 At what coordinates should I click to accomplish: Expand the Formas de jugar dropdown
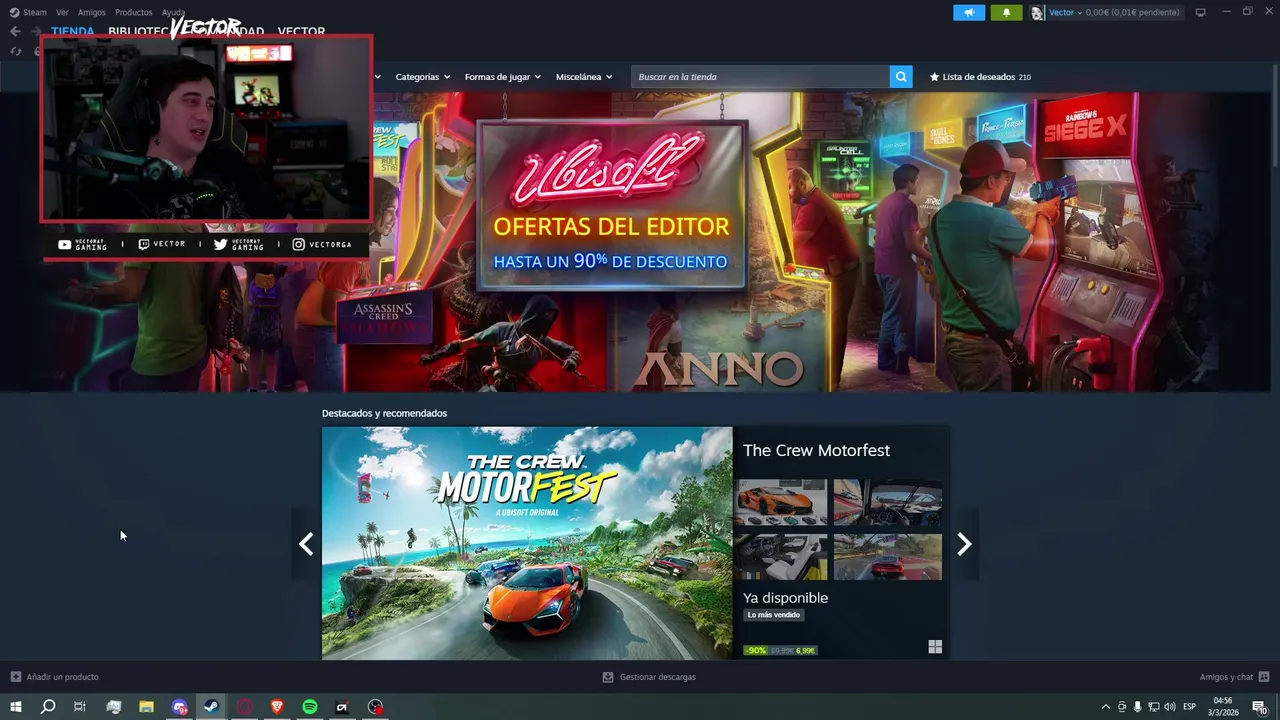502,77
